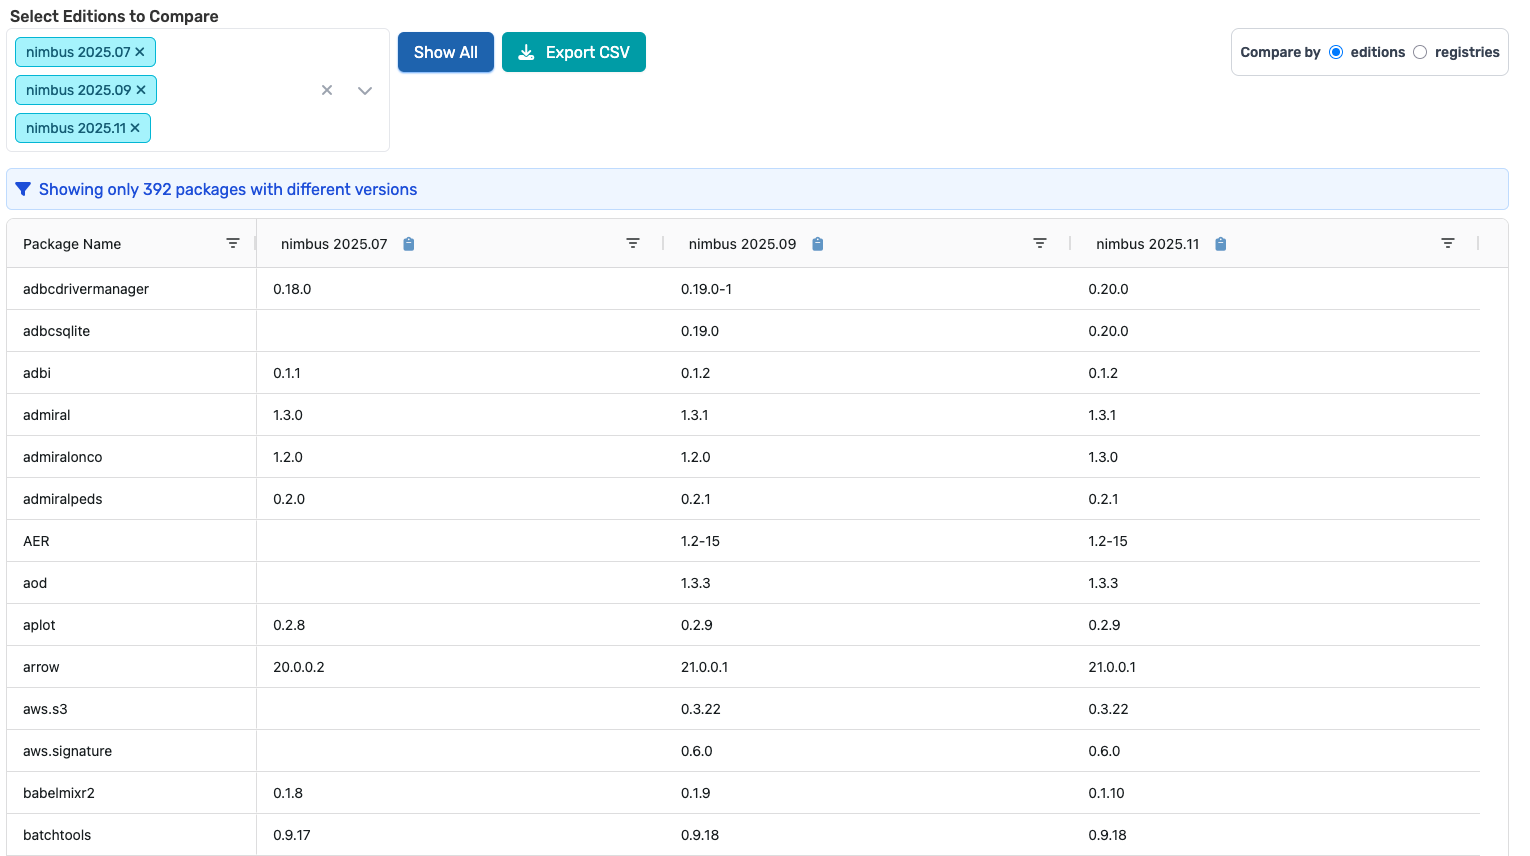The width and height of the screenshot is (1530, 856).
Task: Click the adbcdrivermanager package name cell
Action: (86, 289)
